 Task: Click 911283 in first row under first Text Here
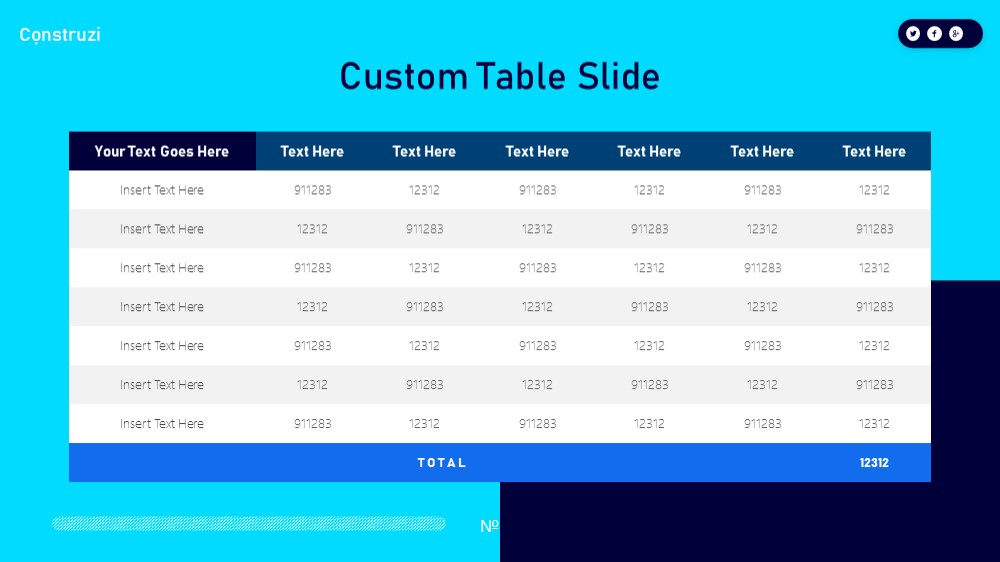312,190
